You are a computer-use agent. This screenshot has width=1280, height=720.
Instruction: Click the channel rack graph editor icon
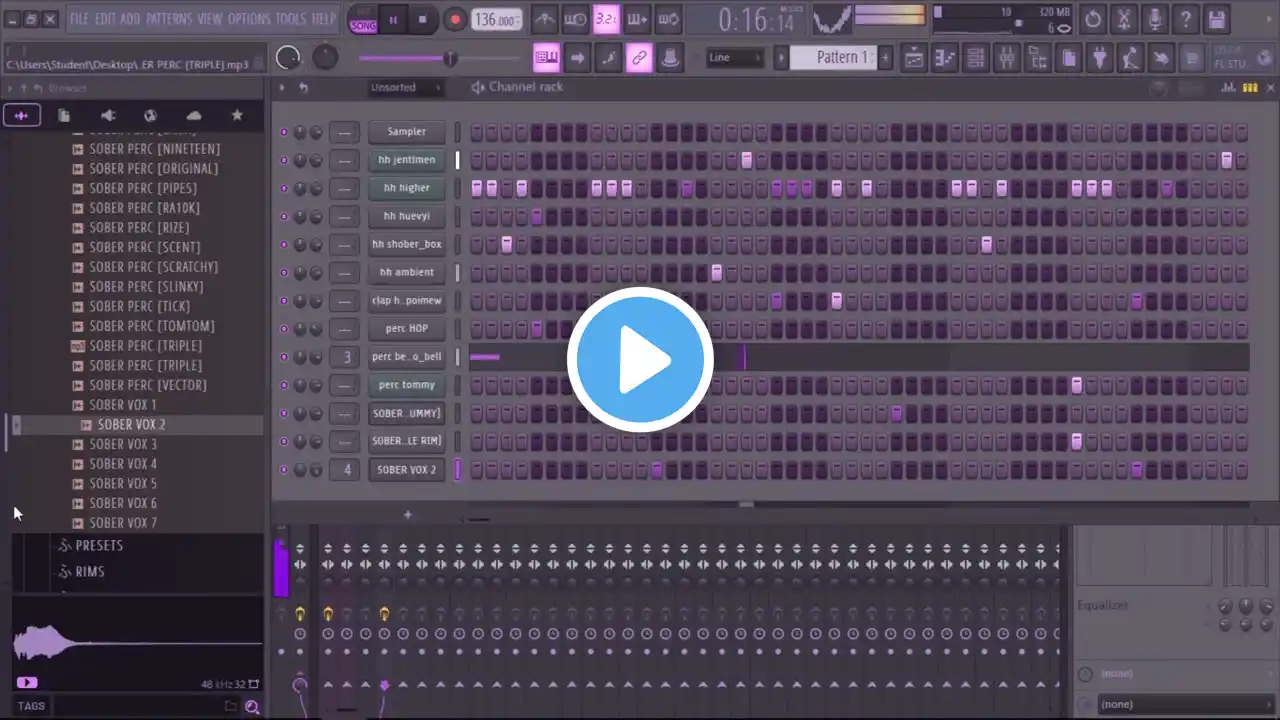[x=1228, y=88]
